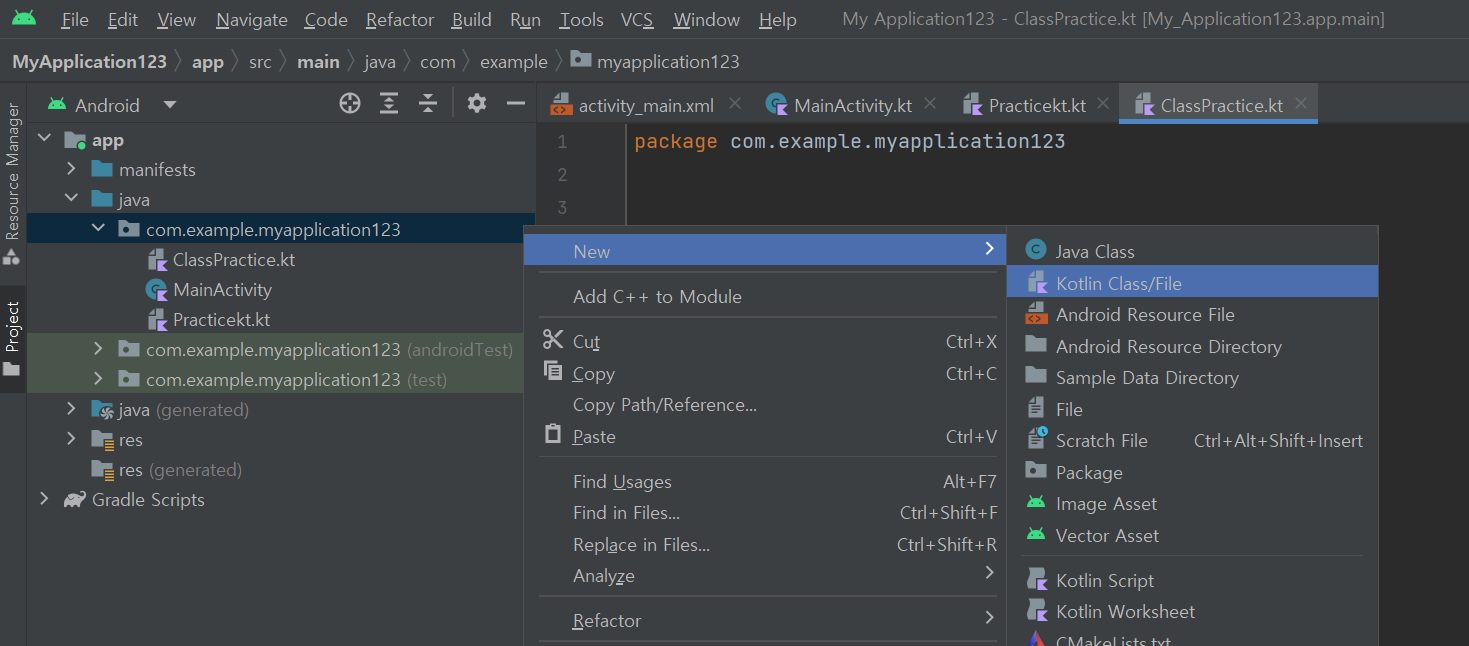Choose Sample Data Directory
The height and width of the screenshot is (646, 1469).
pos(1192,377)
